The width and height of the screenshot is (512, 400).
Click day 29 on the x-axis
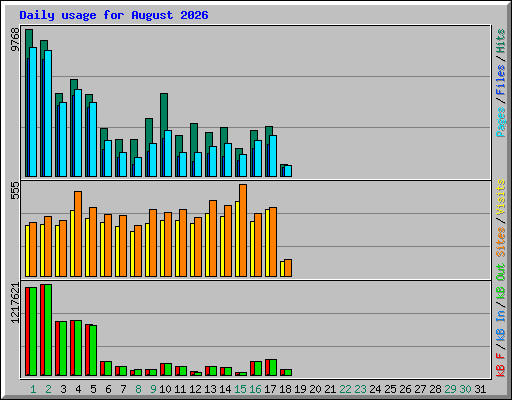450,389
